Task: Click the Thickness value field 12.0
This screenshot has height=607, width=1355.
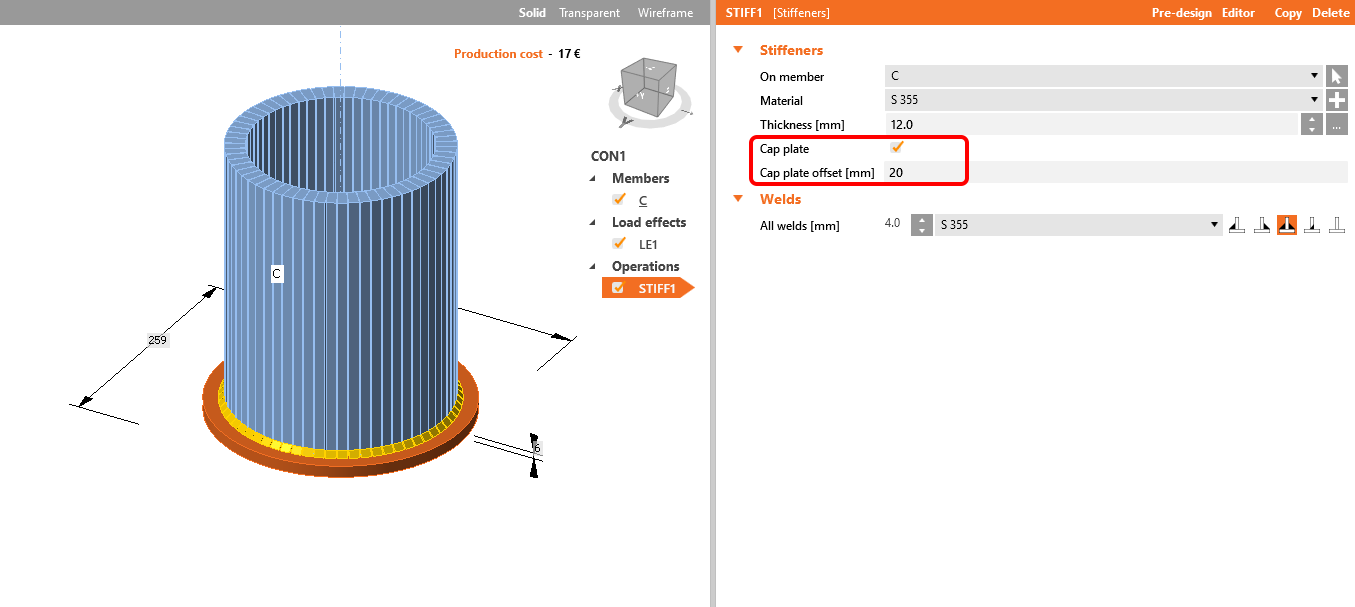Action: 1091,125
